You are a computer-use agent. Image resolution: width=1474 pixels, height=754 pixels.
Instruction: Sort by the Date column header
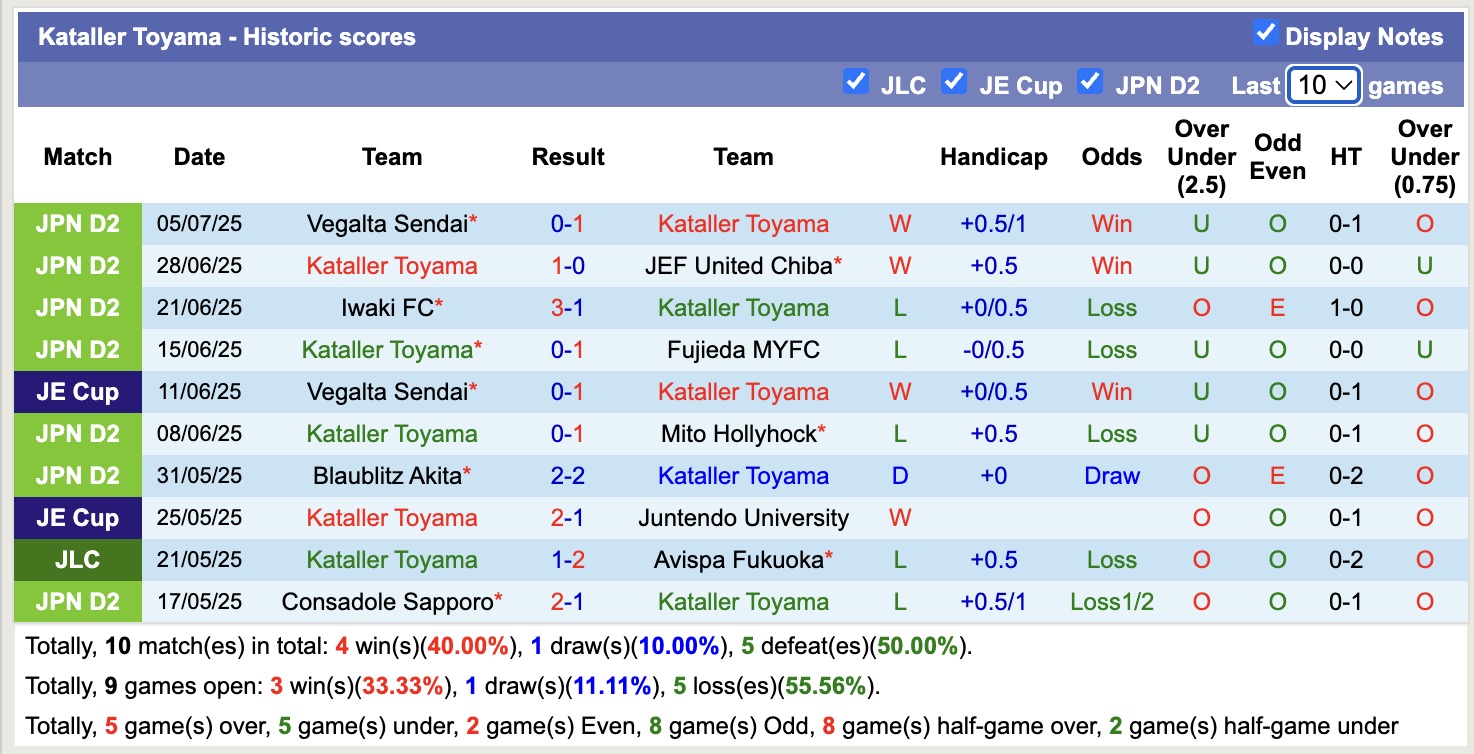click(x=198, y=157)
